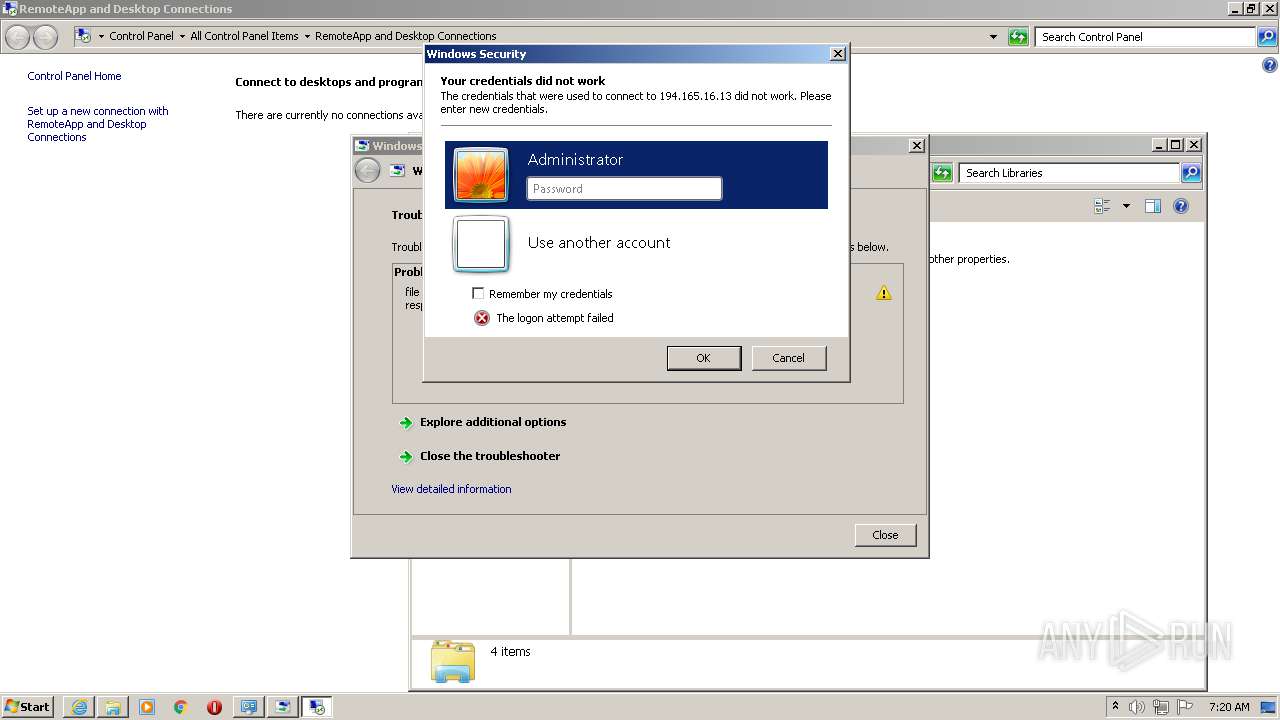Open View detailed information link
1280x720 pixels.
coord(451,489)
